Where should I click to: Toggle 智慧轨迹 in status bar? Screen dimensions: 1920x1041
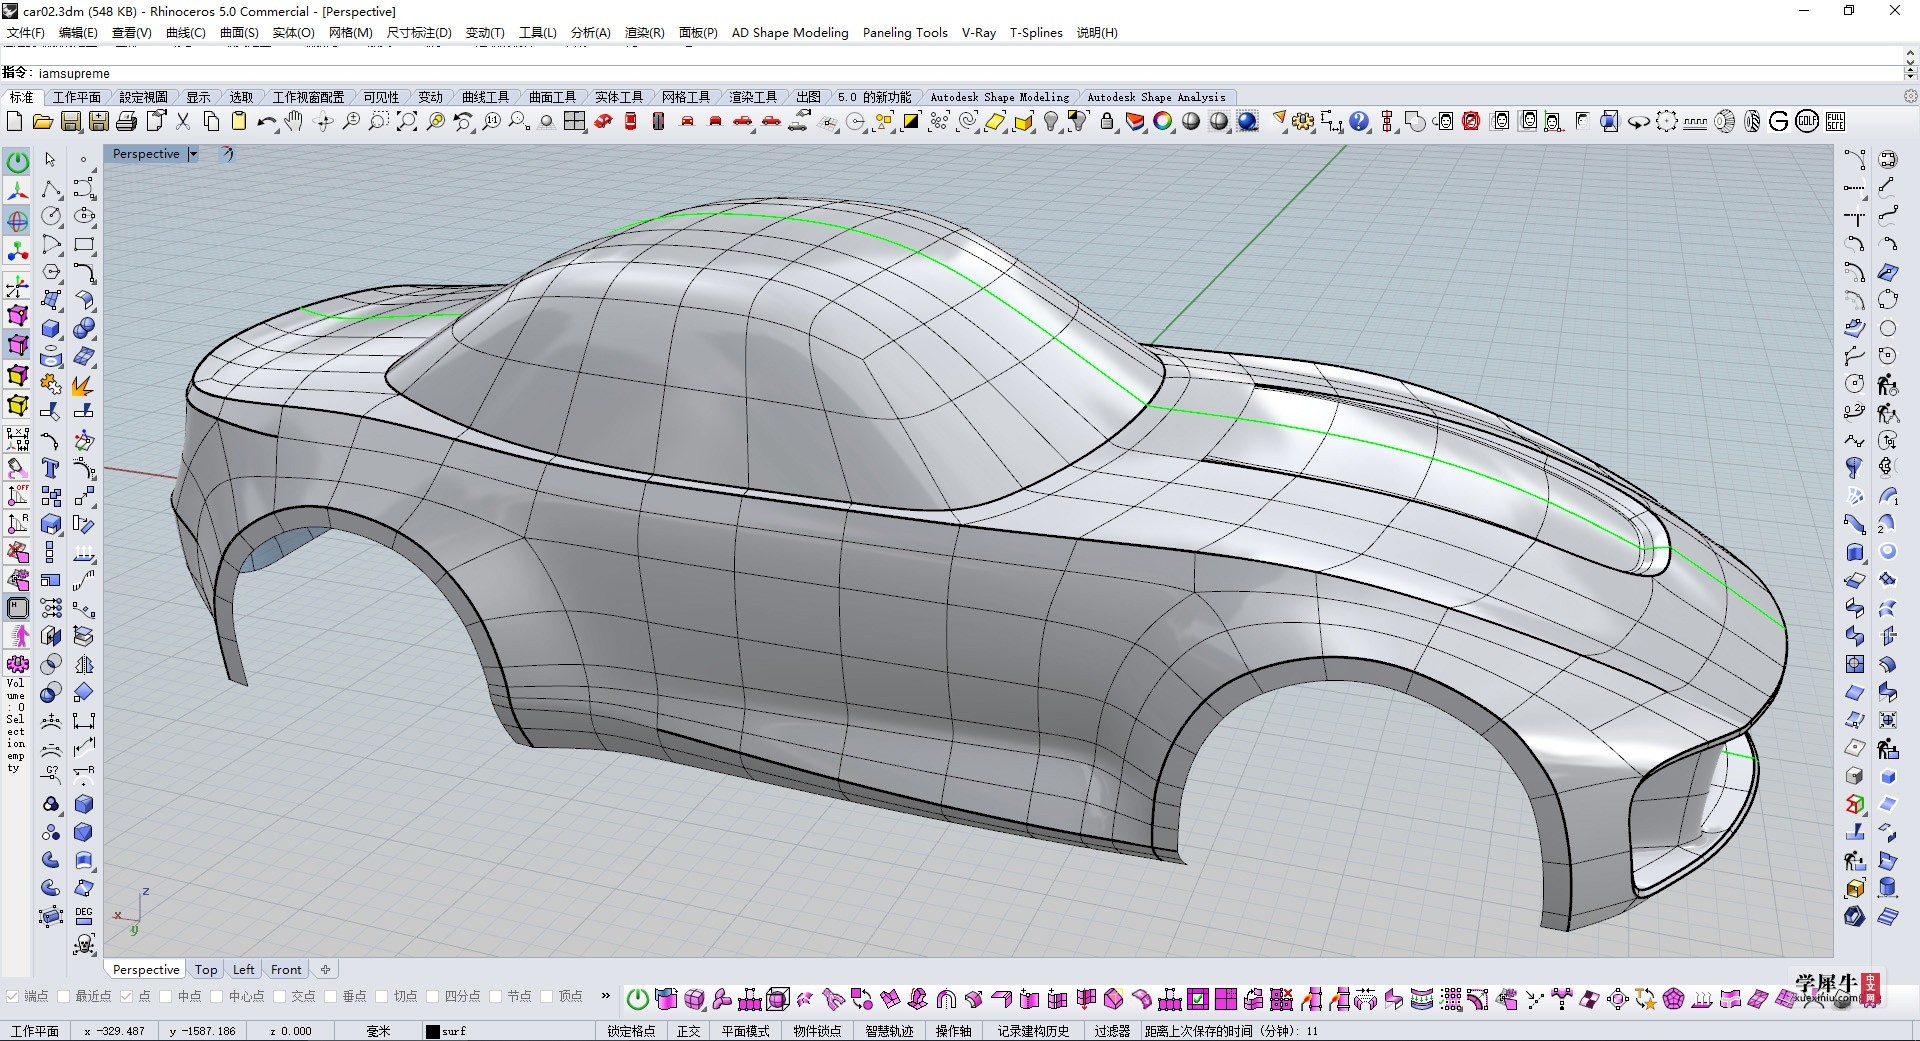pyautogui.click(x=889, y=1031)
